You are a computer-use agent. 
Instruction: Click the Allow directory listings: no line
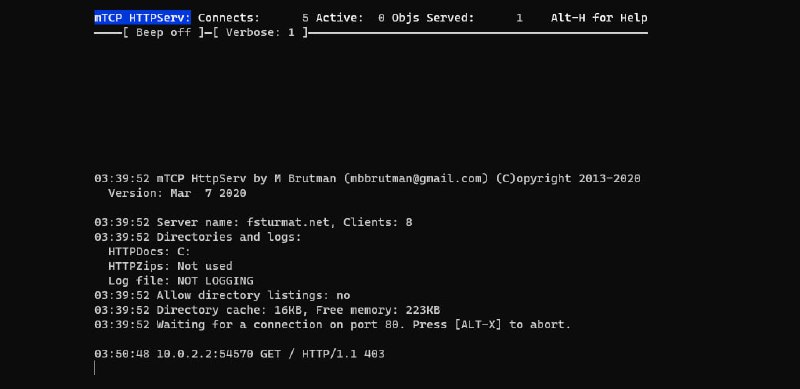coord(253,296)
